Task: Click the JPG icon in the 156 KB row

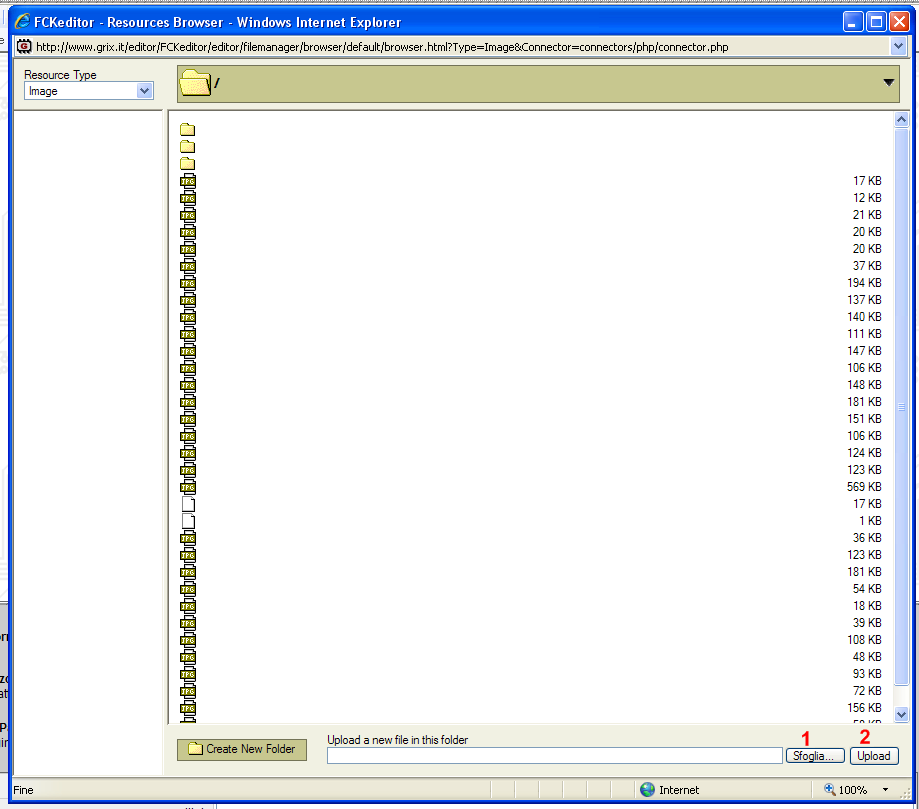Action: click(188, 708)
